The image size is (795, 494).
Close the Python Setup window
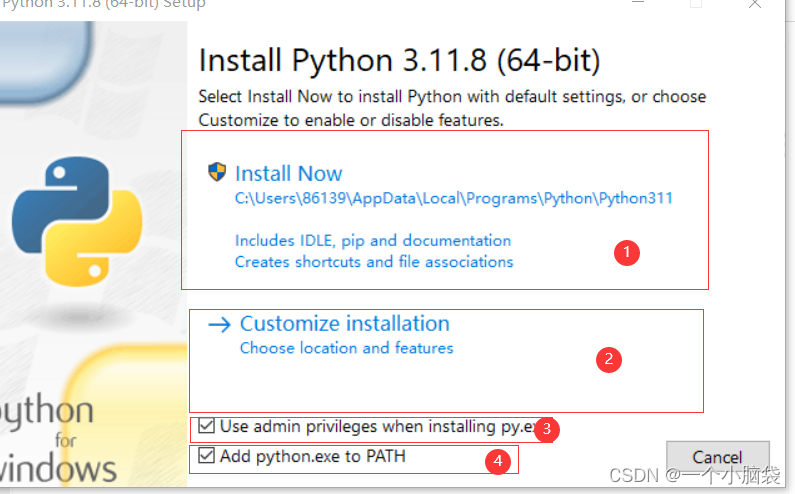tap(755, 4)
